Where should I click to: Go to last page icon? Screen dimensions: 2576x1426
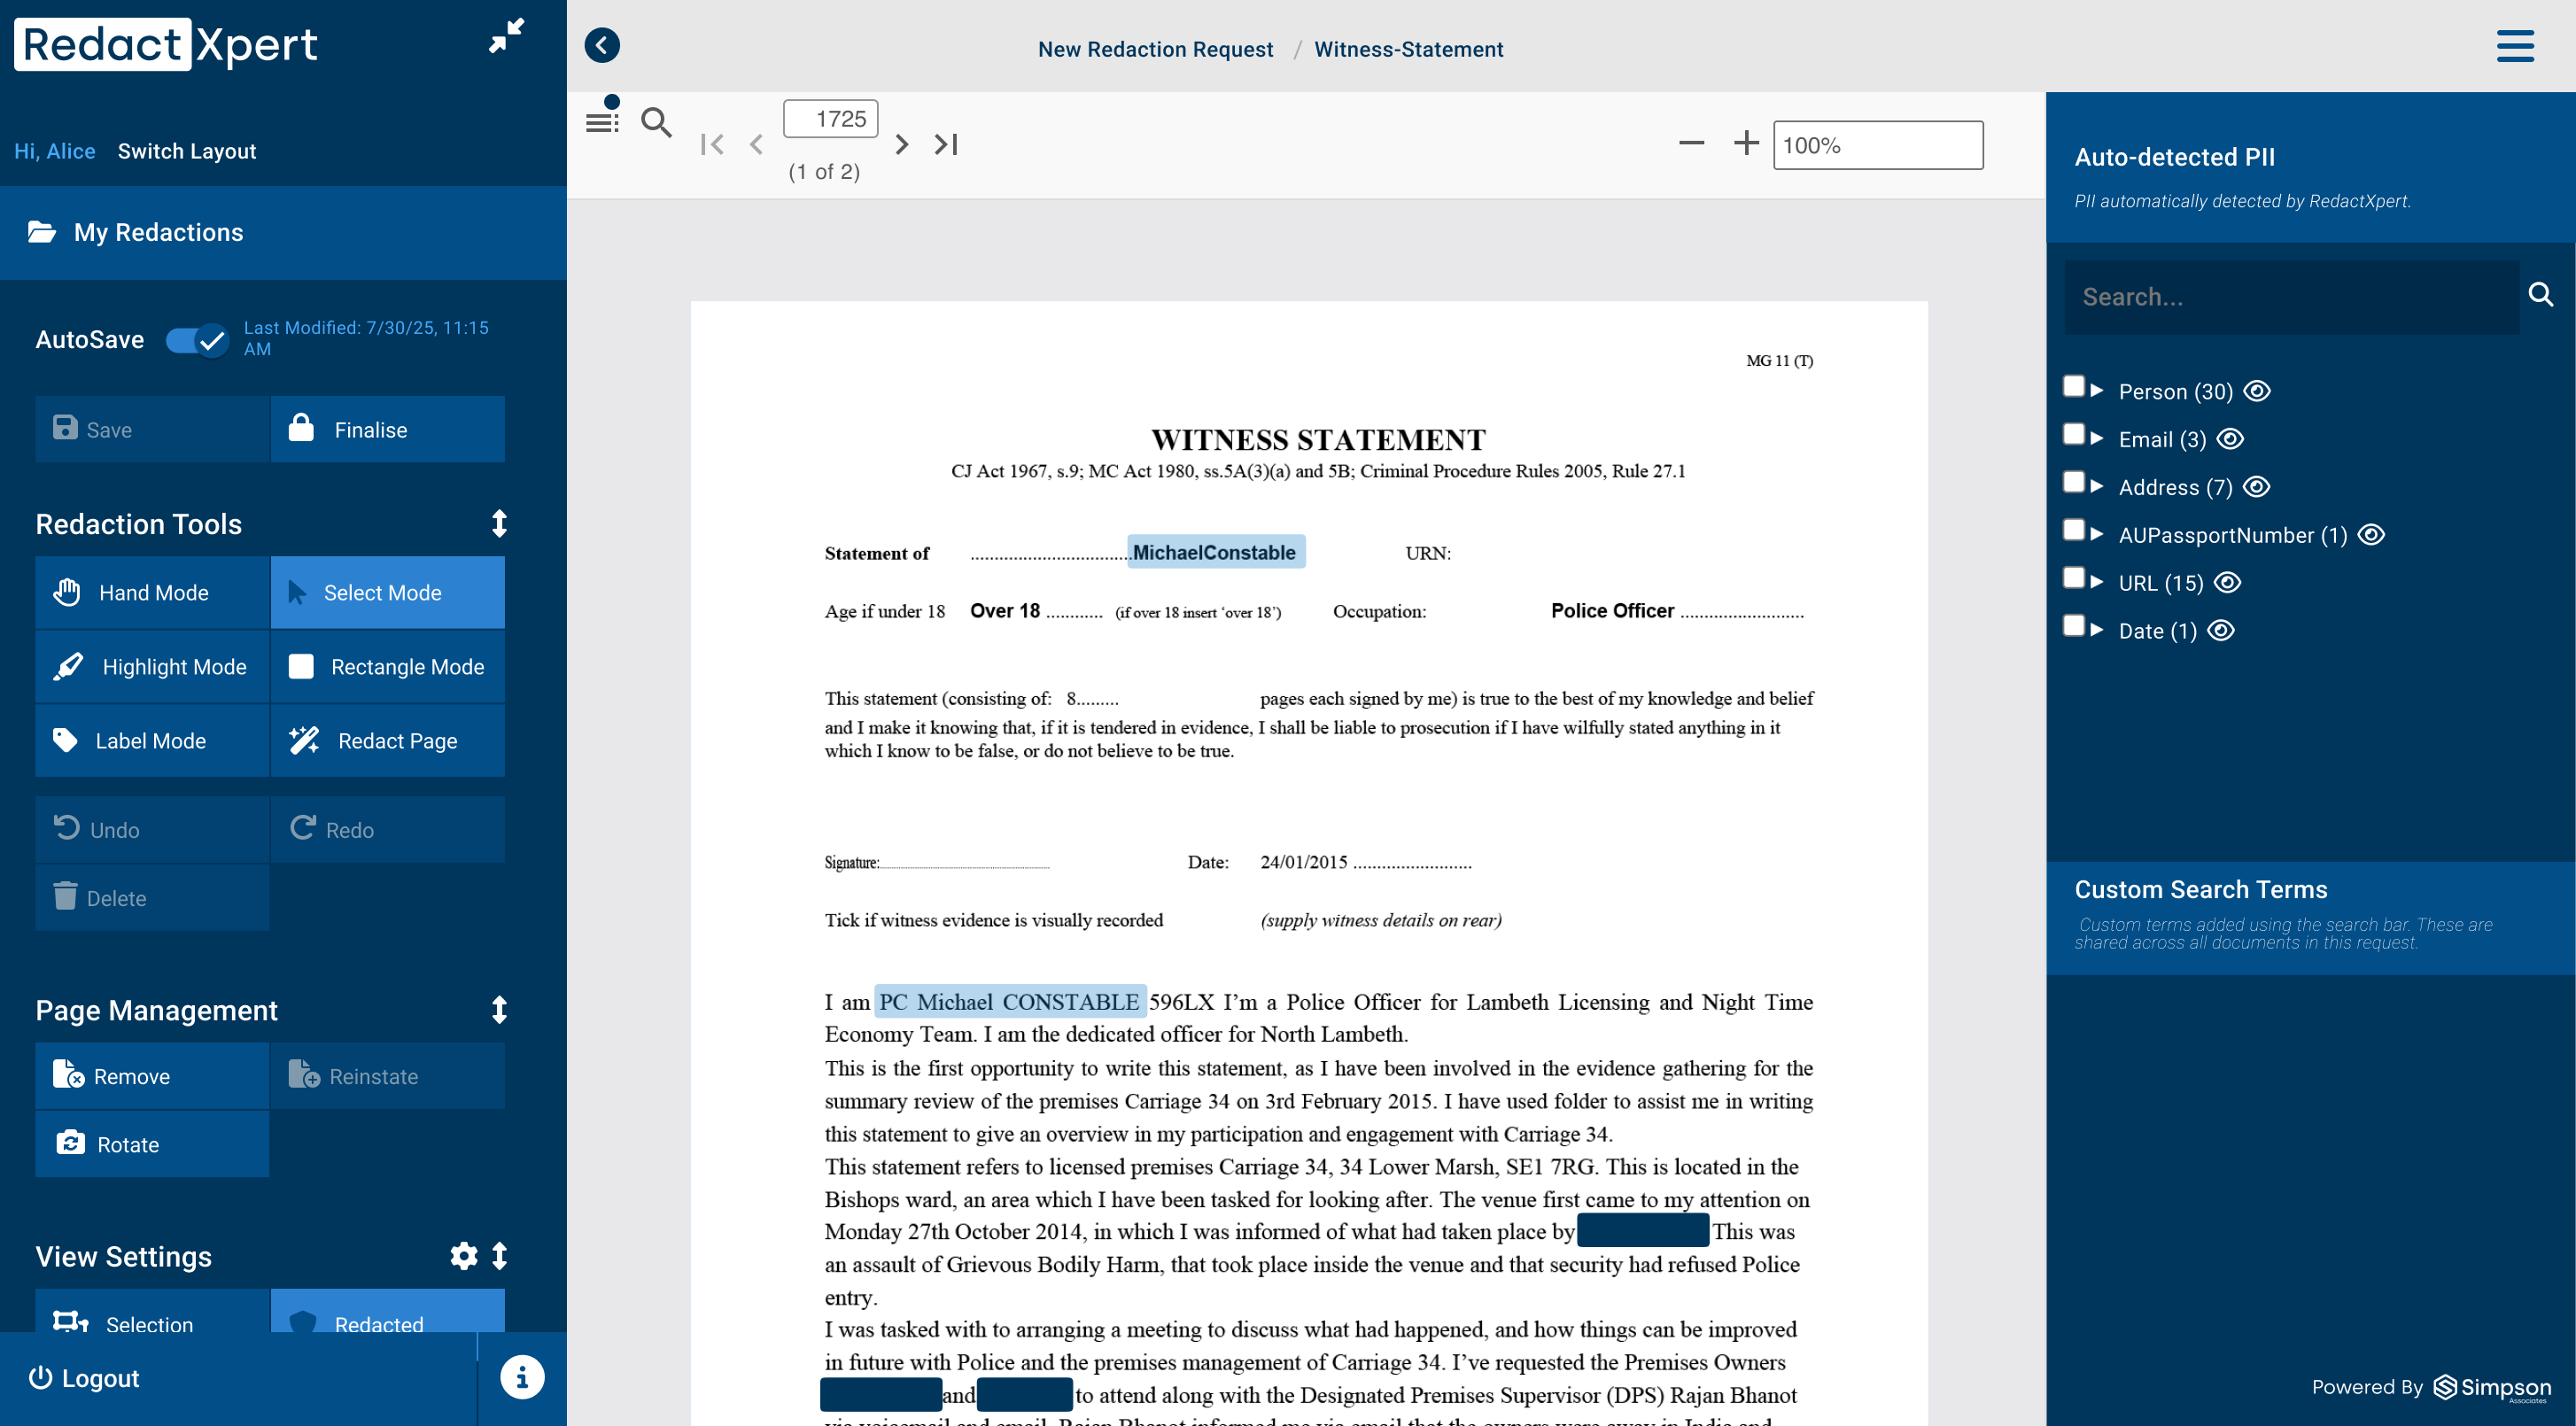(x=946, y=145)
